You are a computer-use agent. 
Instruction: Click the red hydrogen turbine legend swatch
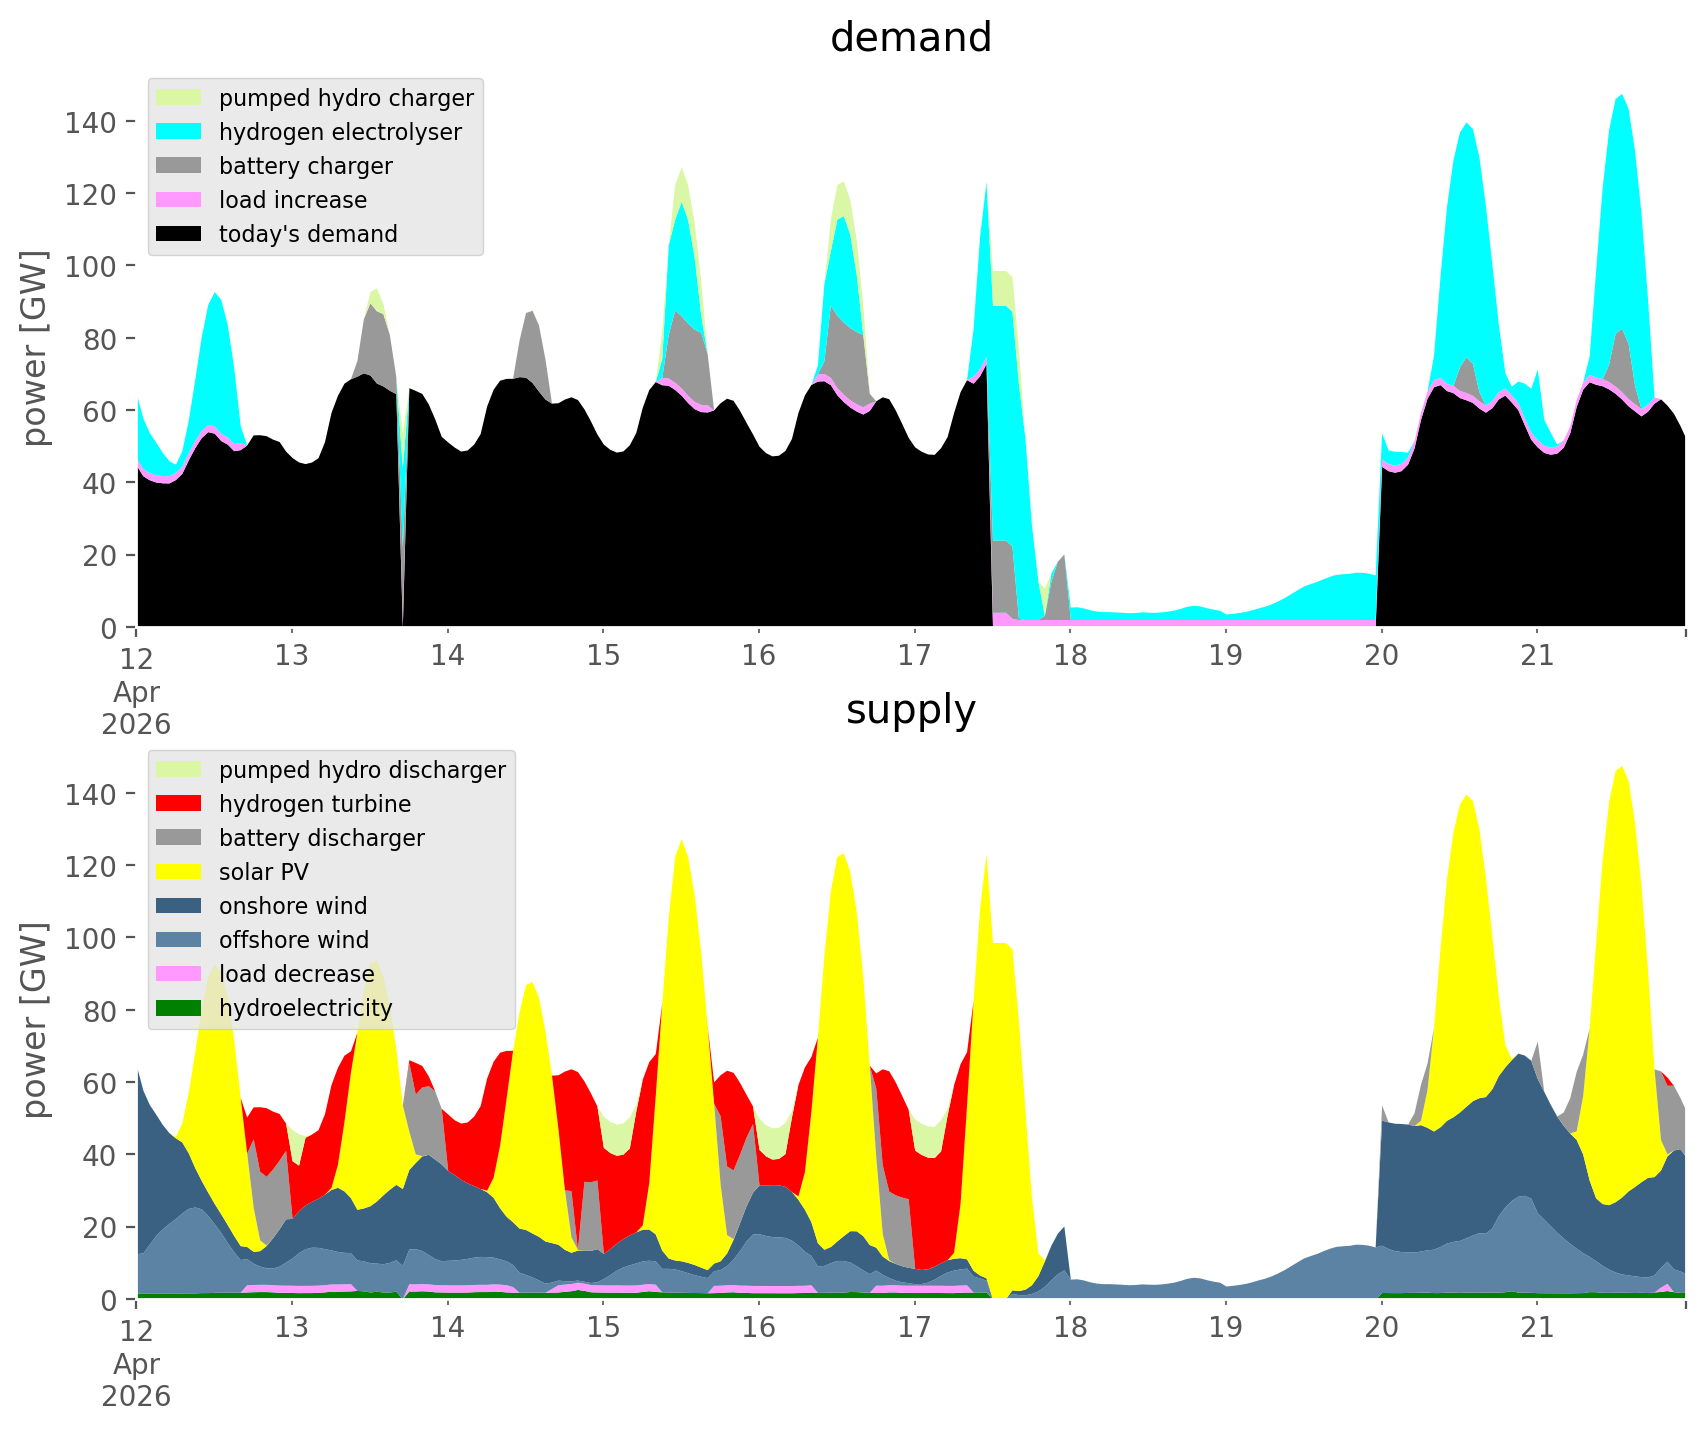coord(179,804)
